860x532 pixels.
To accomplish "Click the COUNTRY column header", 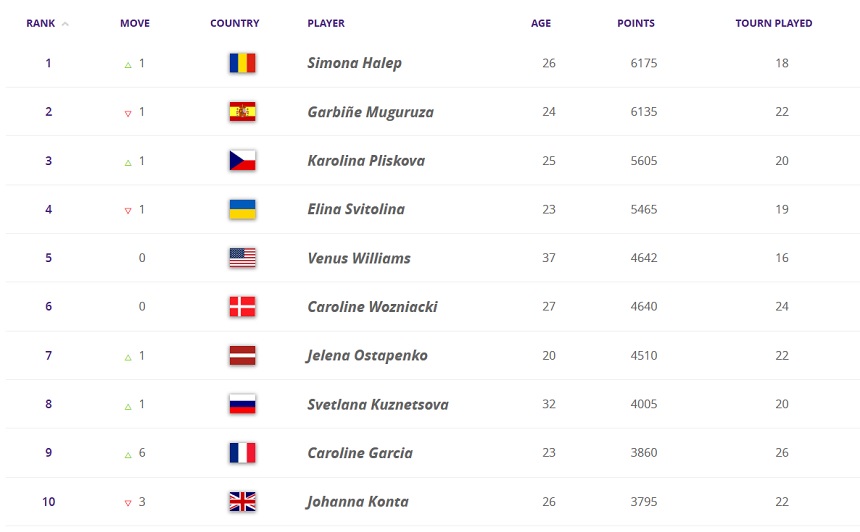I will pyautogui.click(x=235, y=23).
